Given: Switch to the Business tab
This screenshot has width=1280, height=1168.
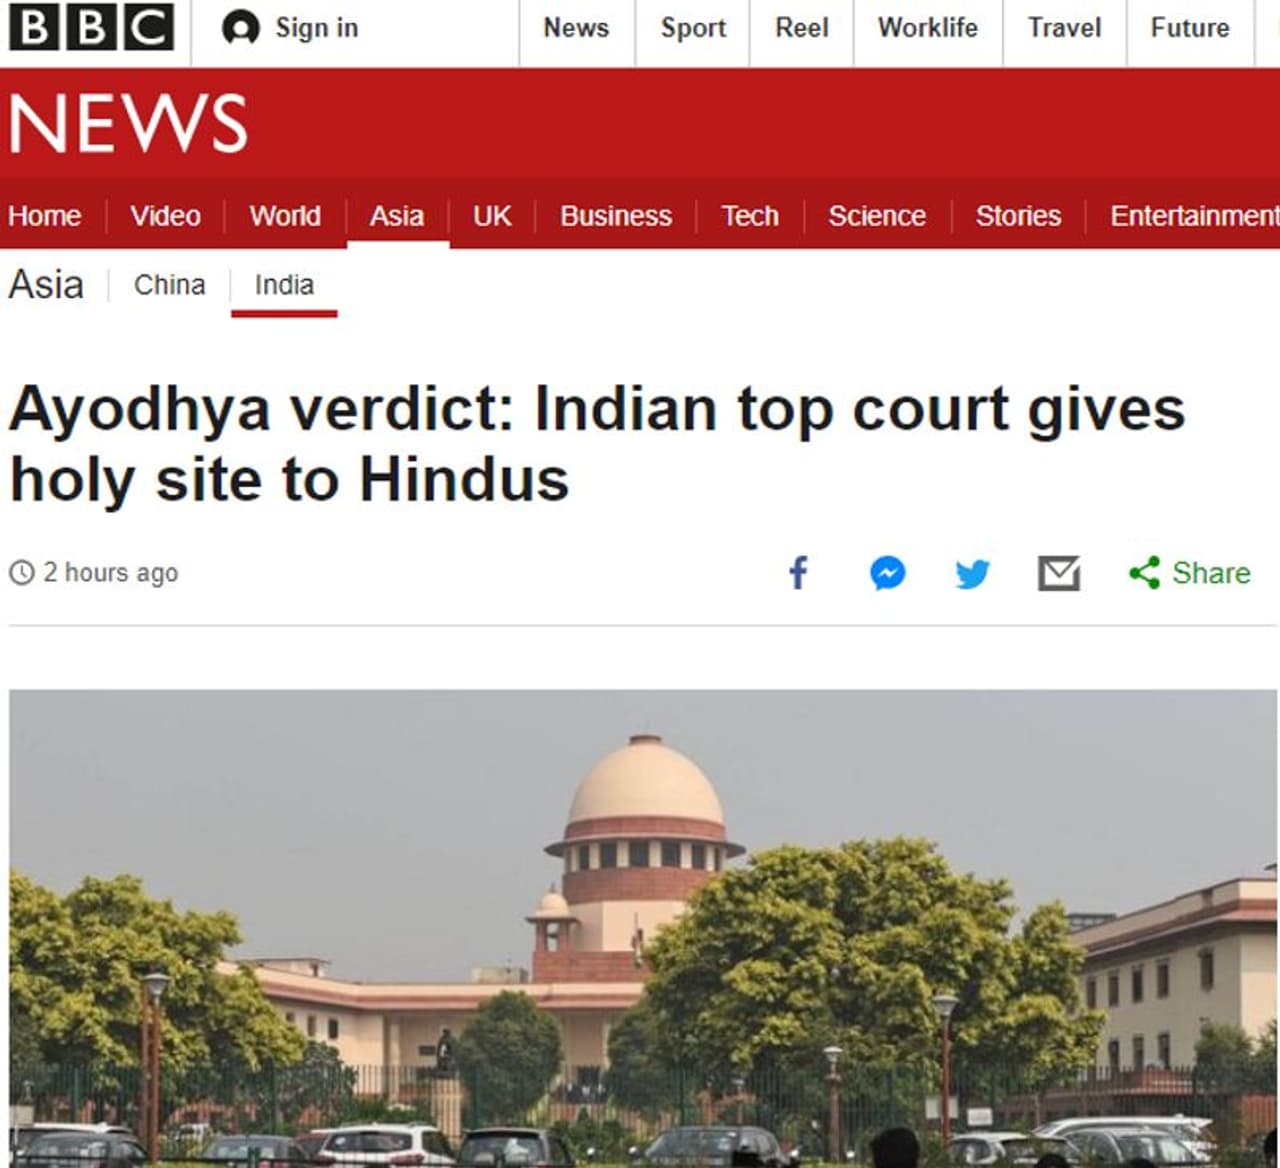Looking at the screenshot, I should [616, 216].
